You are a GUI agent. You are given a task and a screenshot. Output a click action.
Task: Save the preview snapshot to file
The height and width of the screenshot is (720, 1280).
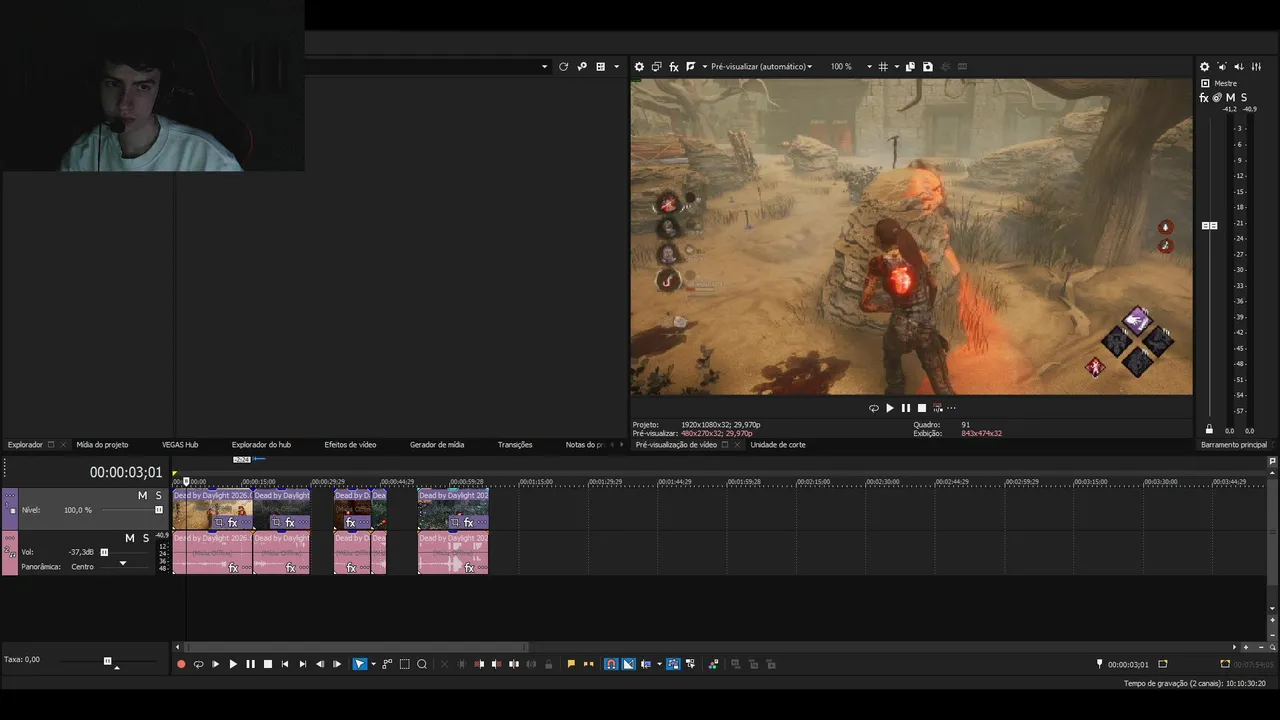coord(928,67)
